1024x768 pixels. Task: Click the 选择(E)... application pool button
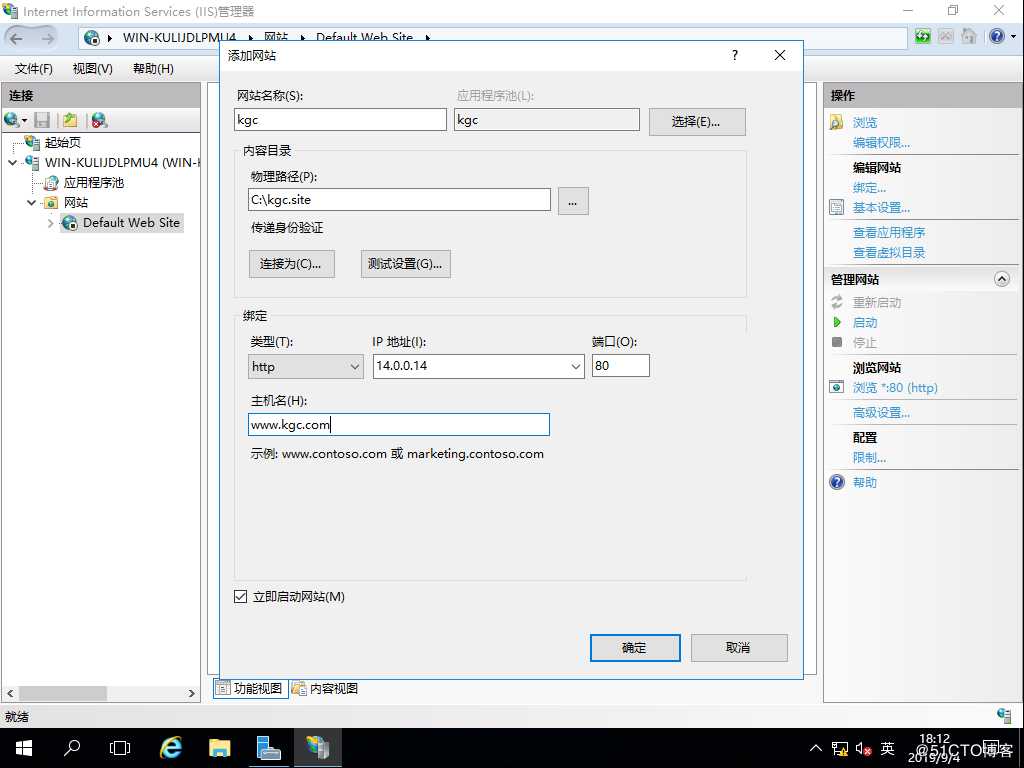[x=697, y=121]
